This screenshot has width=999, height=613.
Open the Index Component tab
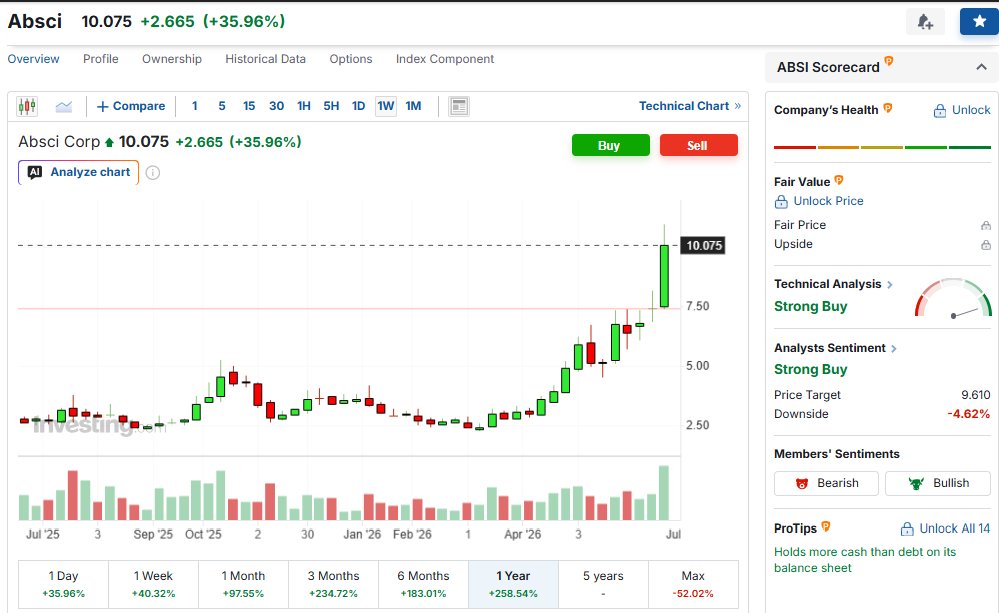(x=445, y=59)
